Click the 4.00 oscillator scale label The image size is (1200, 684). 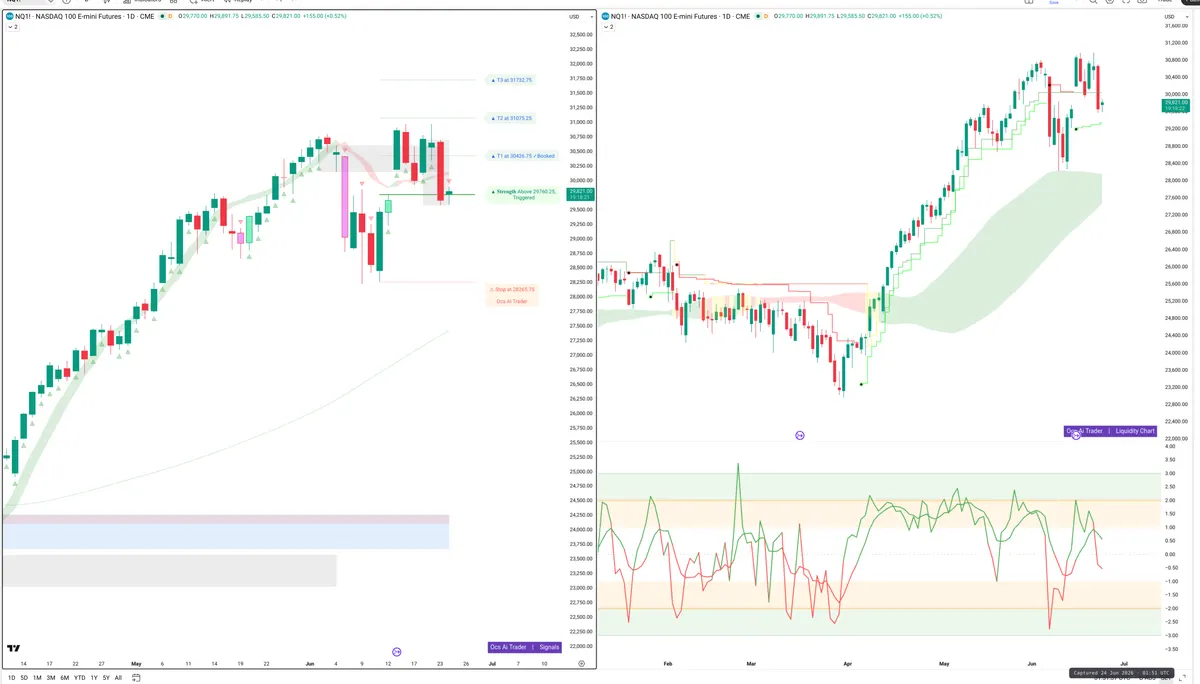[1170, 446]
